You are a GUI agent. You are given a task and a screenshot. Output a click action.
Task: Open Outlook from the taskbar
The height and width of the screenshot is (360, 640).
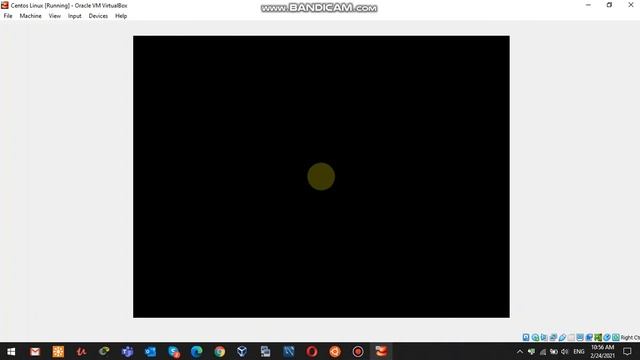click(150, 351)
